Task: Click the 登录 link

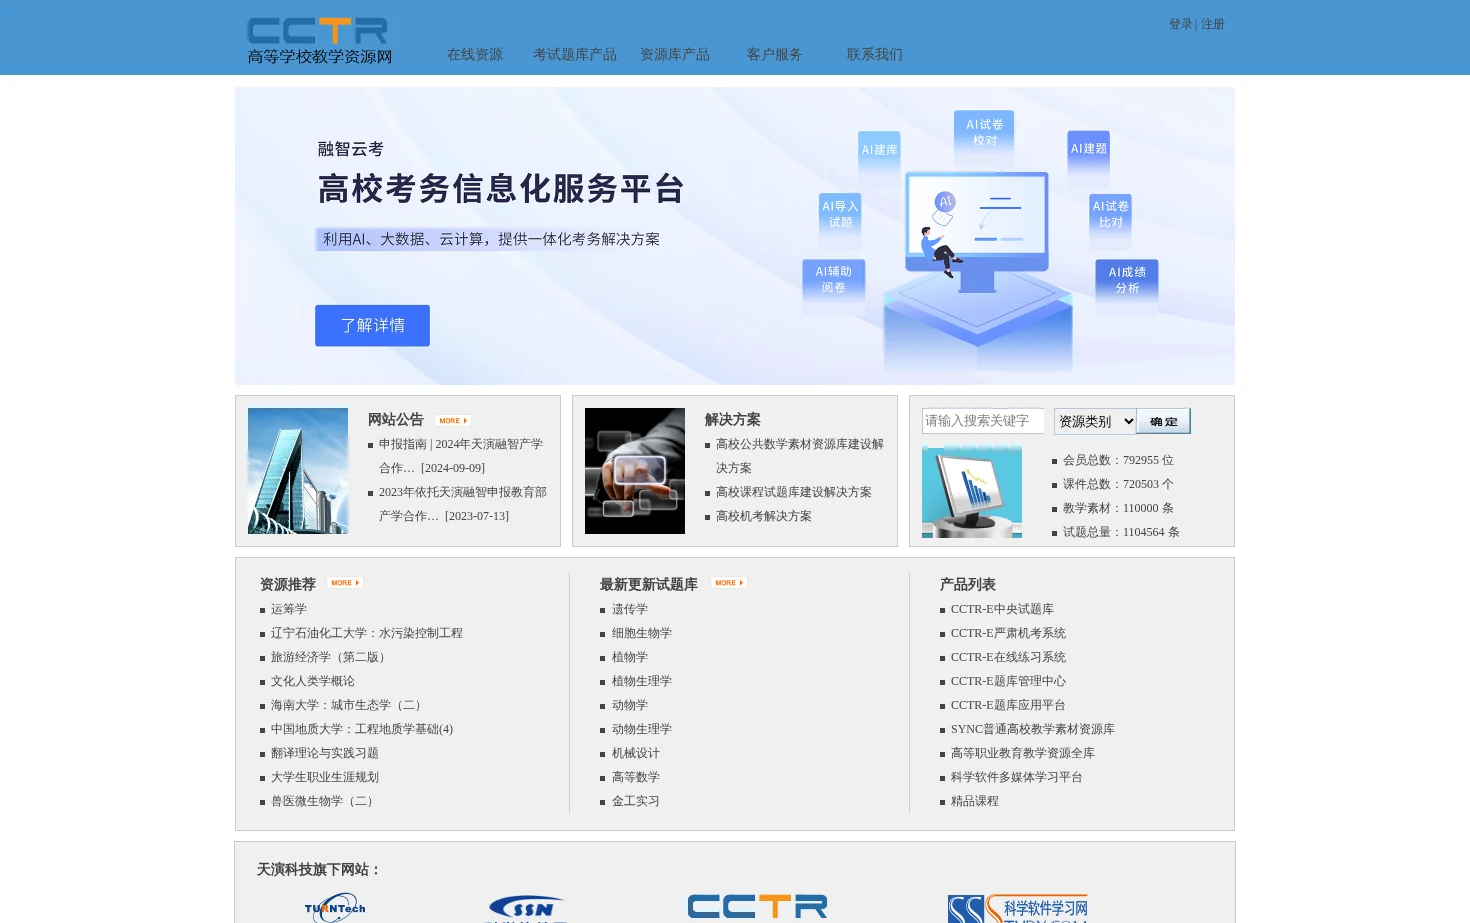Action: pos(1180,24)
